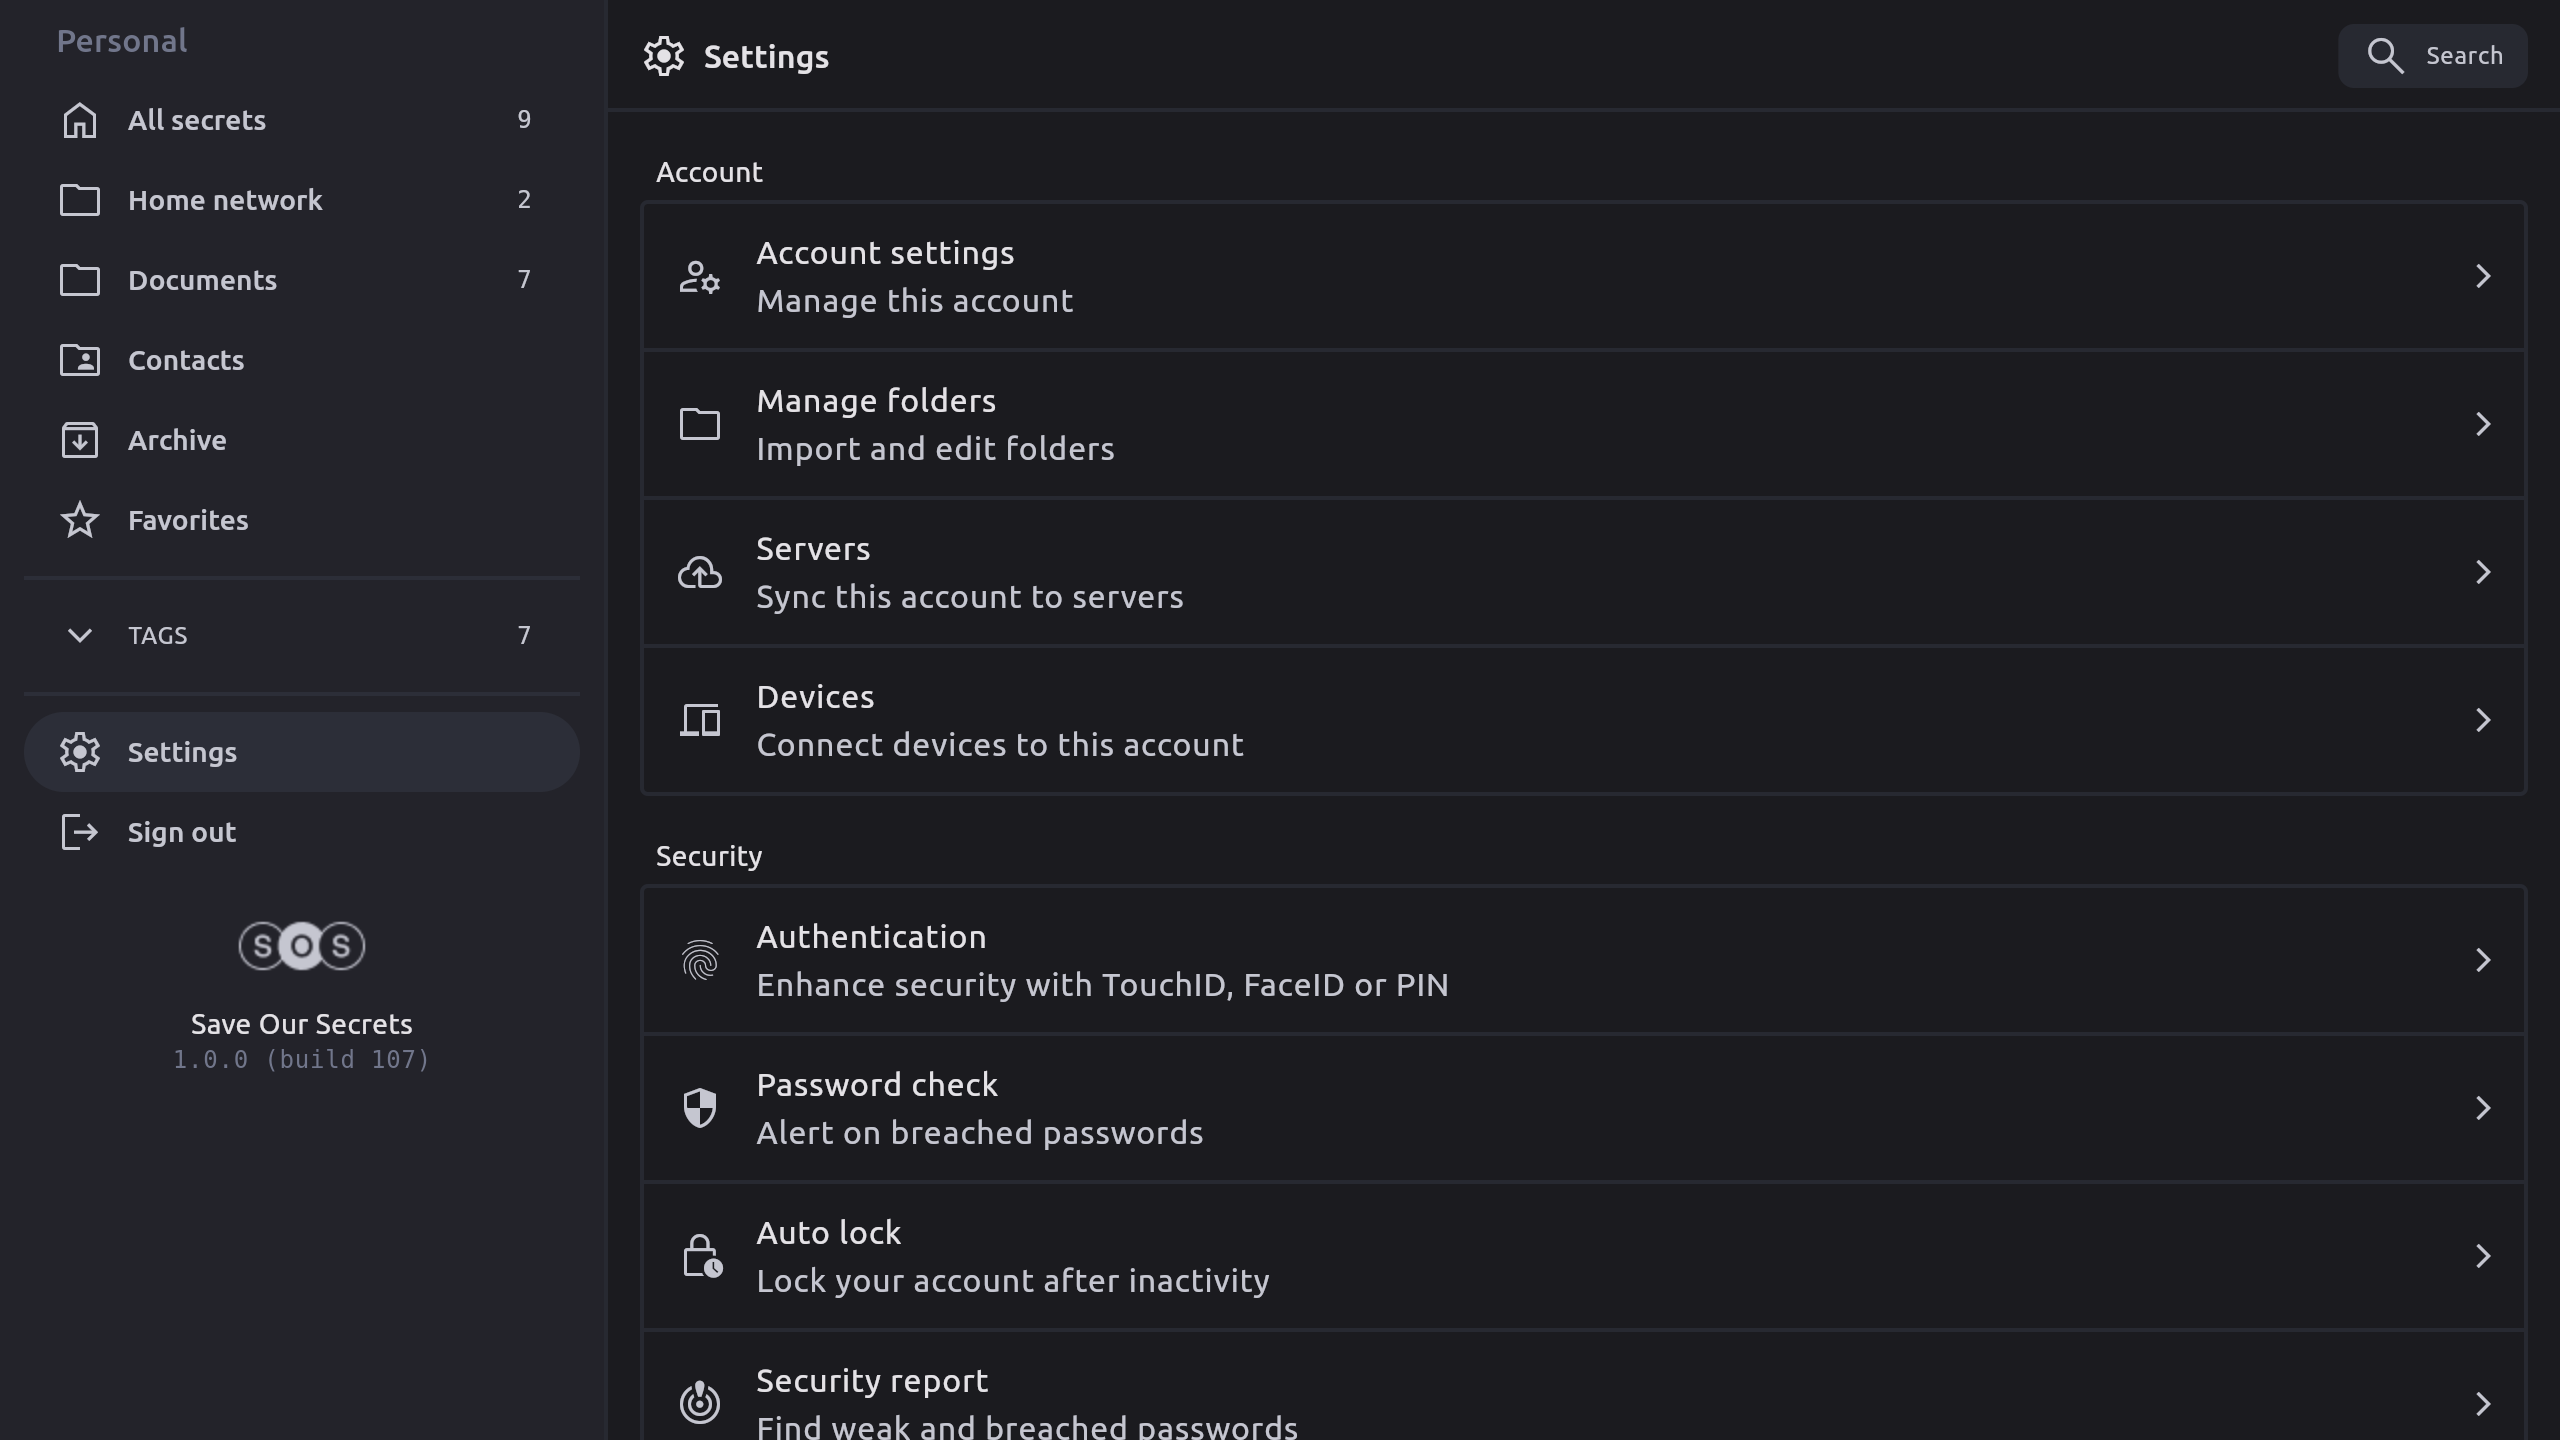This screenshot has height=1440, width=2560.
Task: Click the Security report radar icon
Action: tap(700, 1402)
